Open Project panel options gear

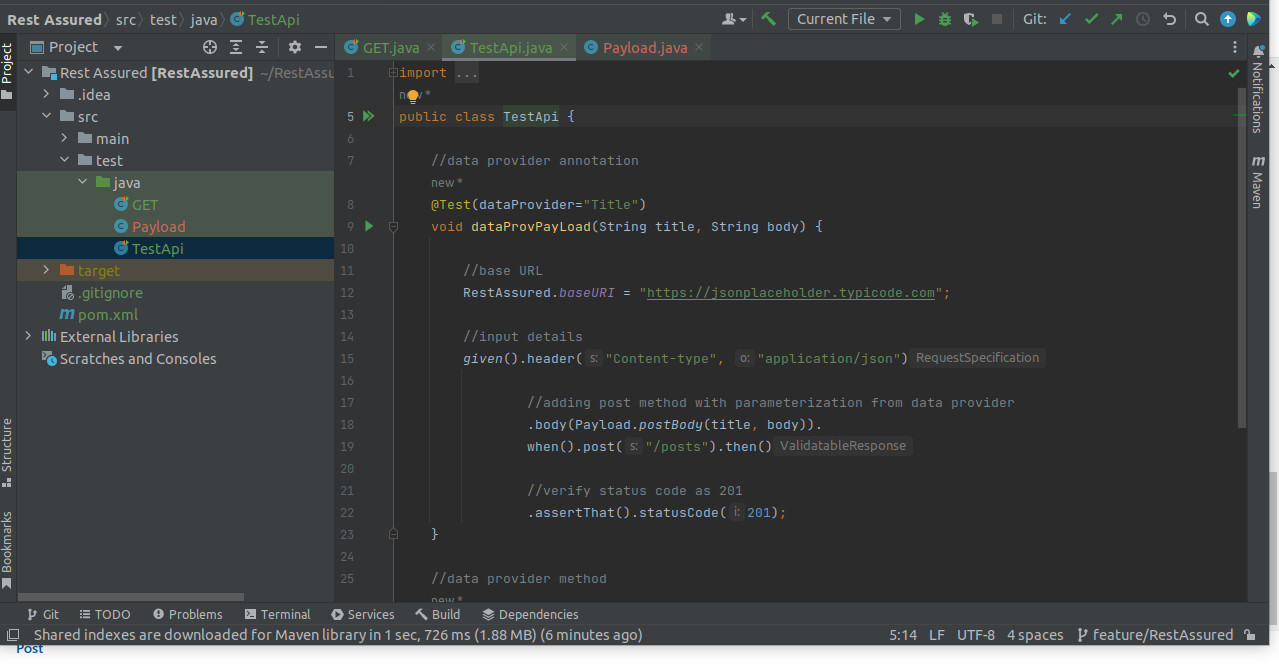[x=295, y=47]
